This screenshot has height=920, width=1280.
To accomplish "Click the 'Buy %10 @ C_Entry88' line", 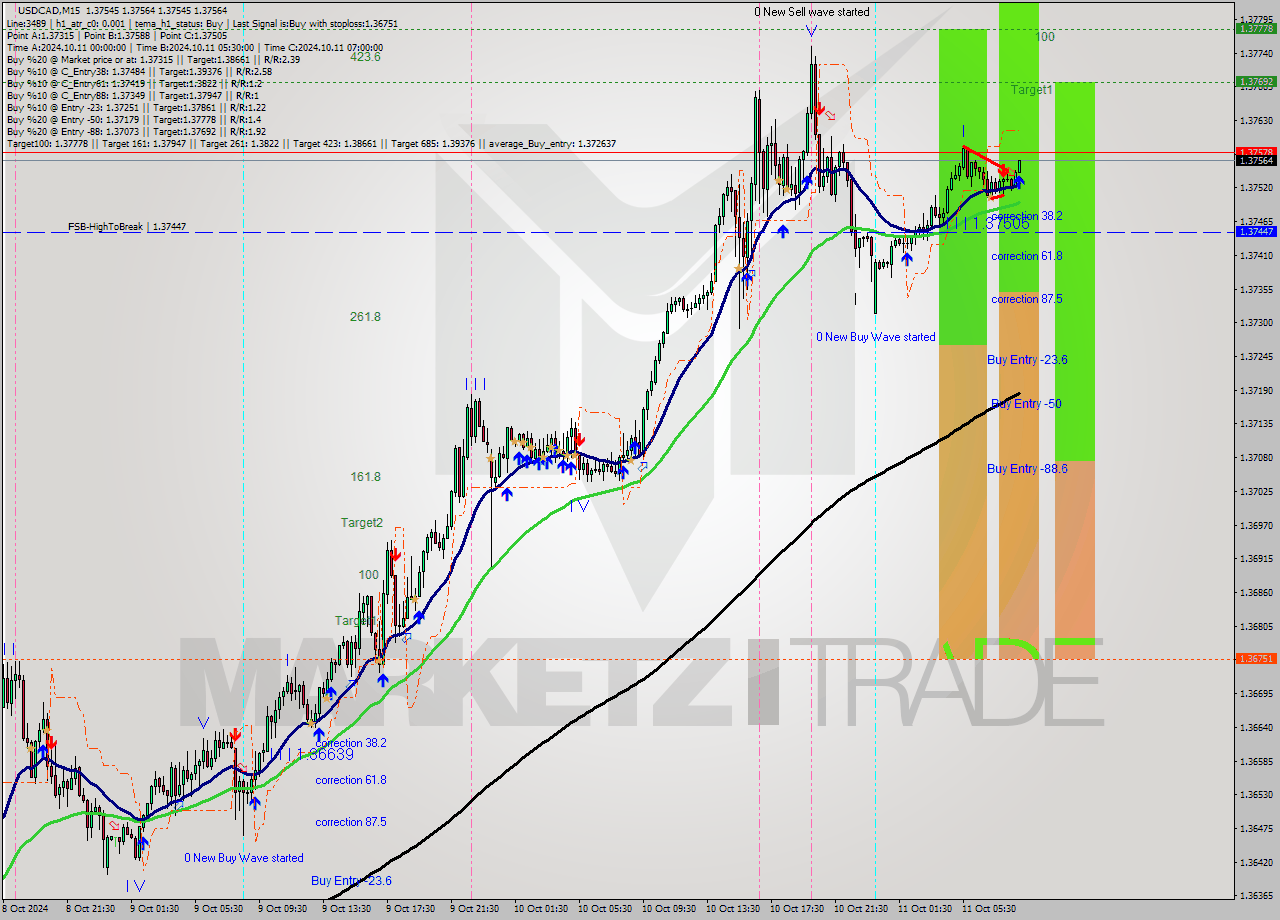I will (x=131, y=95).
